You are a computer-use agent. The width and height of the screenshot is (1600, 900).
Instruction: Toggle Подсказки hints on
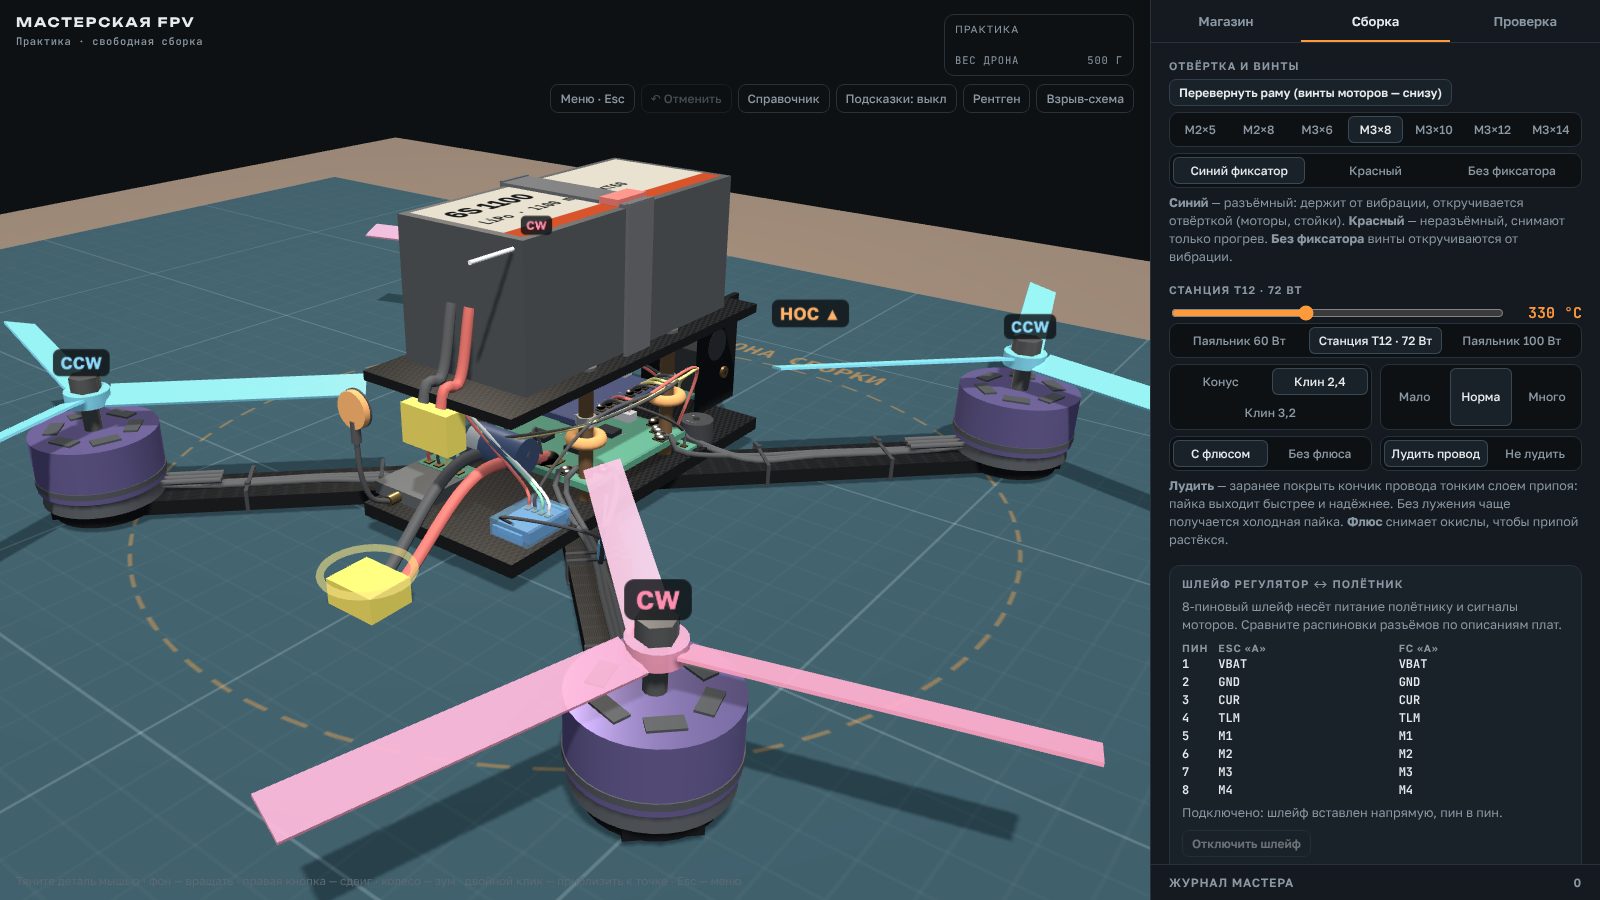(x=896, y=99)
